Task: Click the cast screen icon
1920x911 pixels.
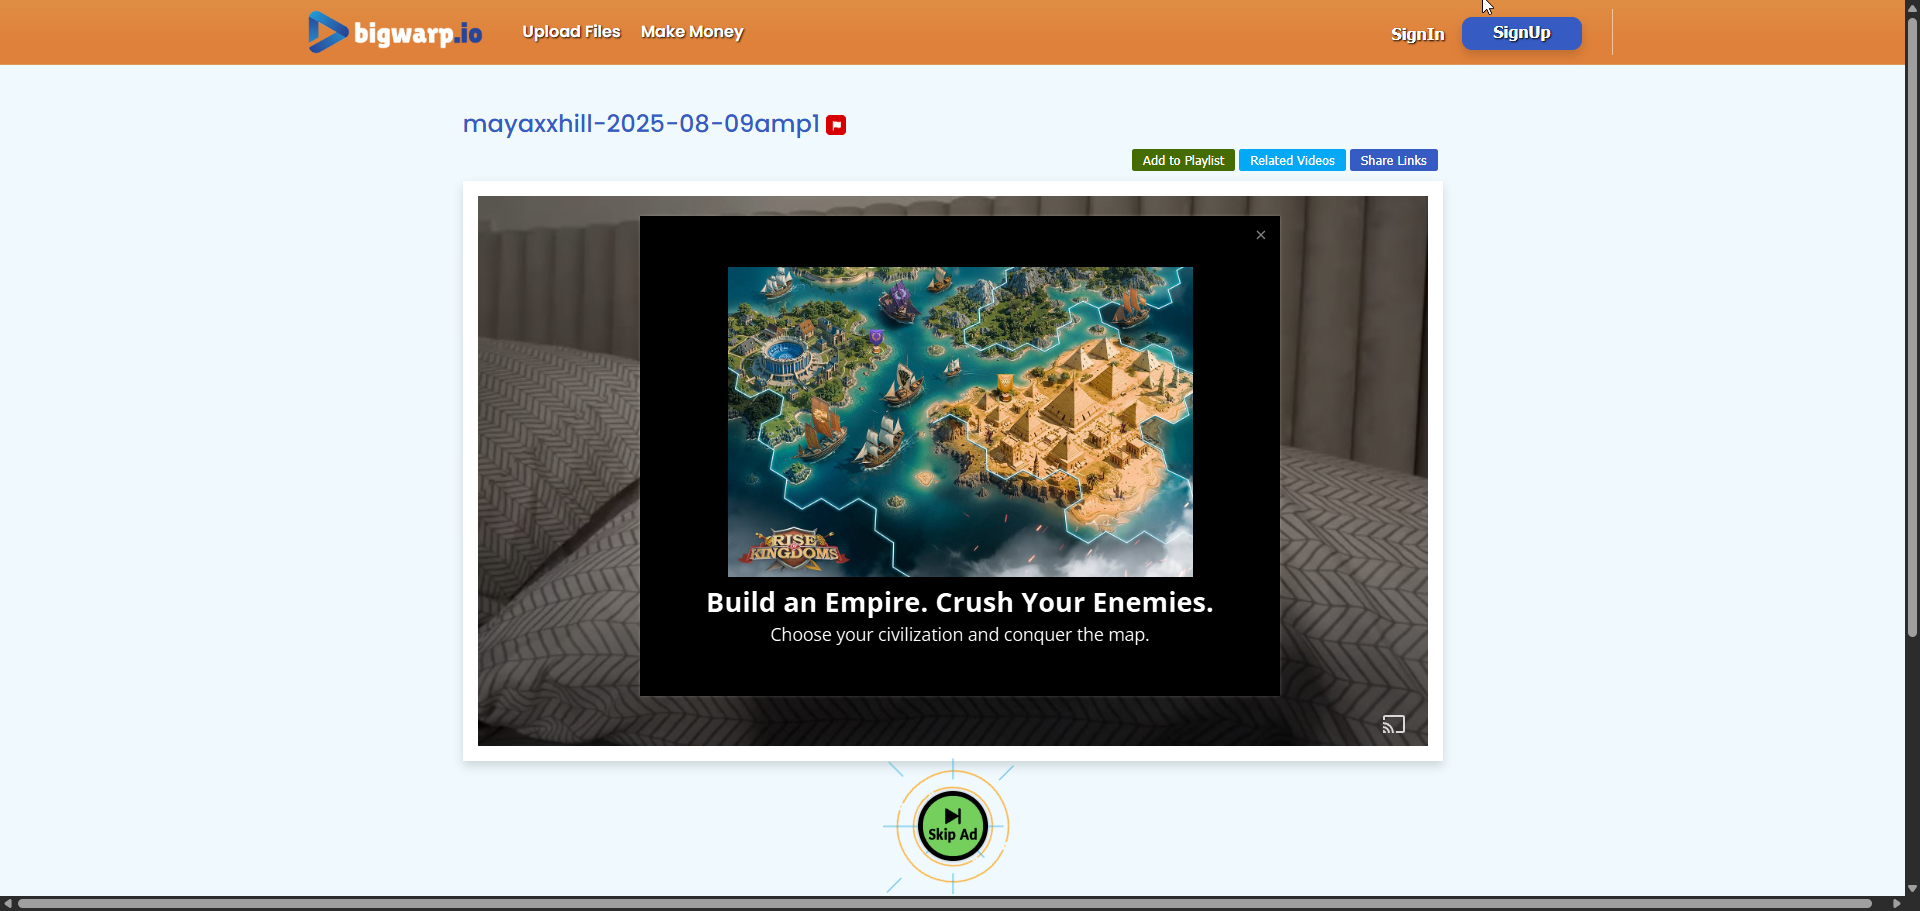Action: [x=1394, y=724]
